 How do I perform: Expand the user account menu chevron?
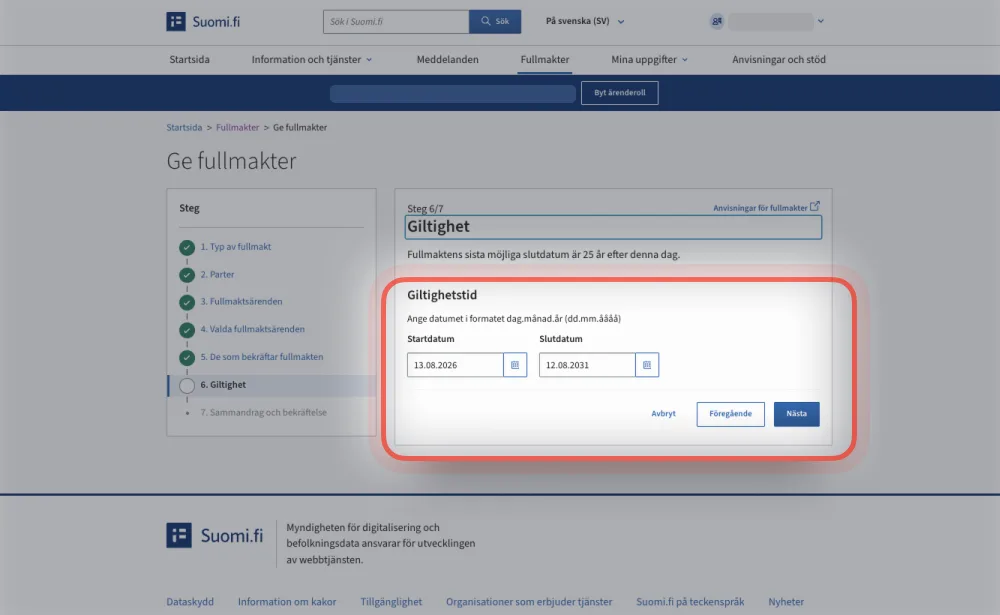pyautogui.click(x=821, y=21)
